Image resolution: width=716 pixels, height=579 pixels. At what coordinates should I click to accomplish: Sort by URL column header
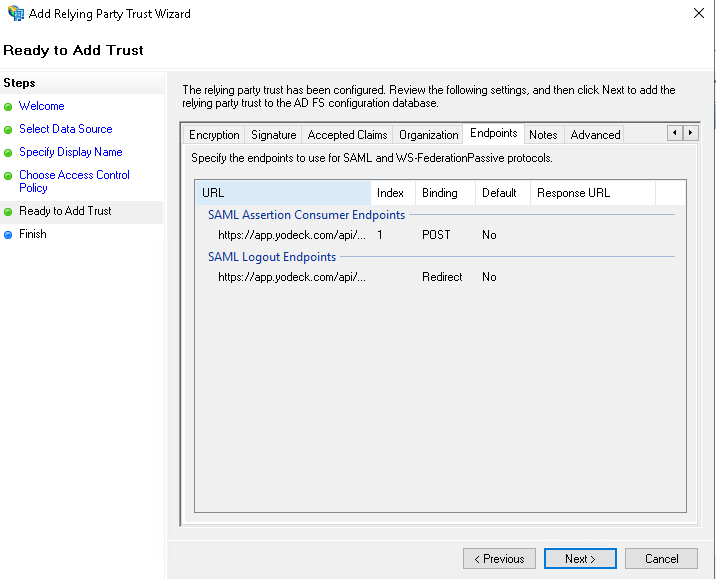click(283, 193)
